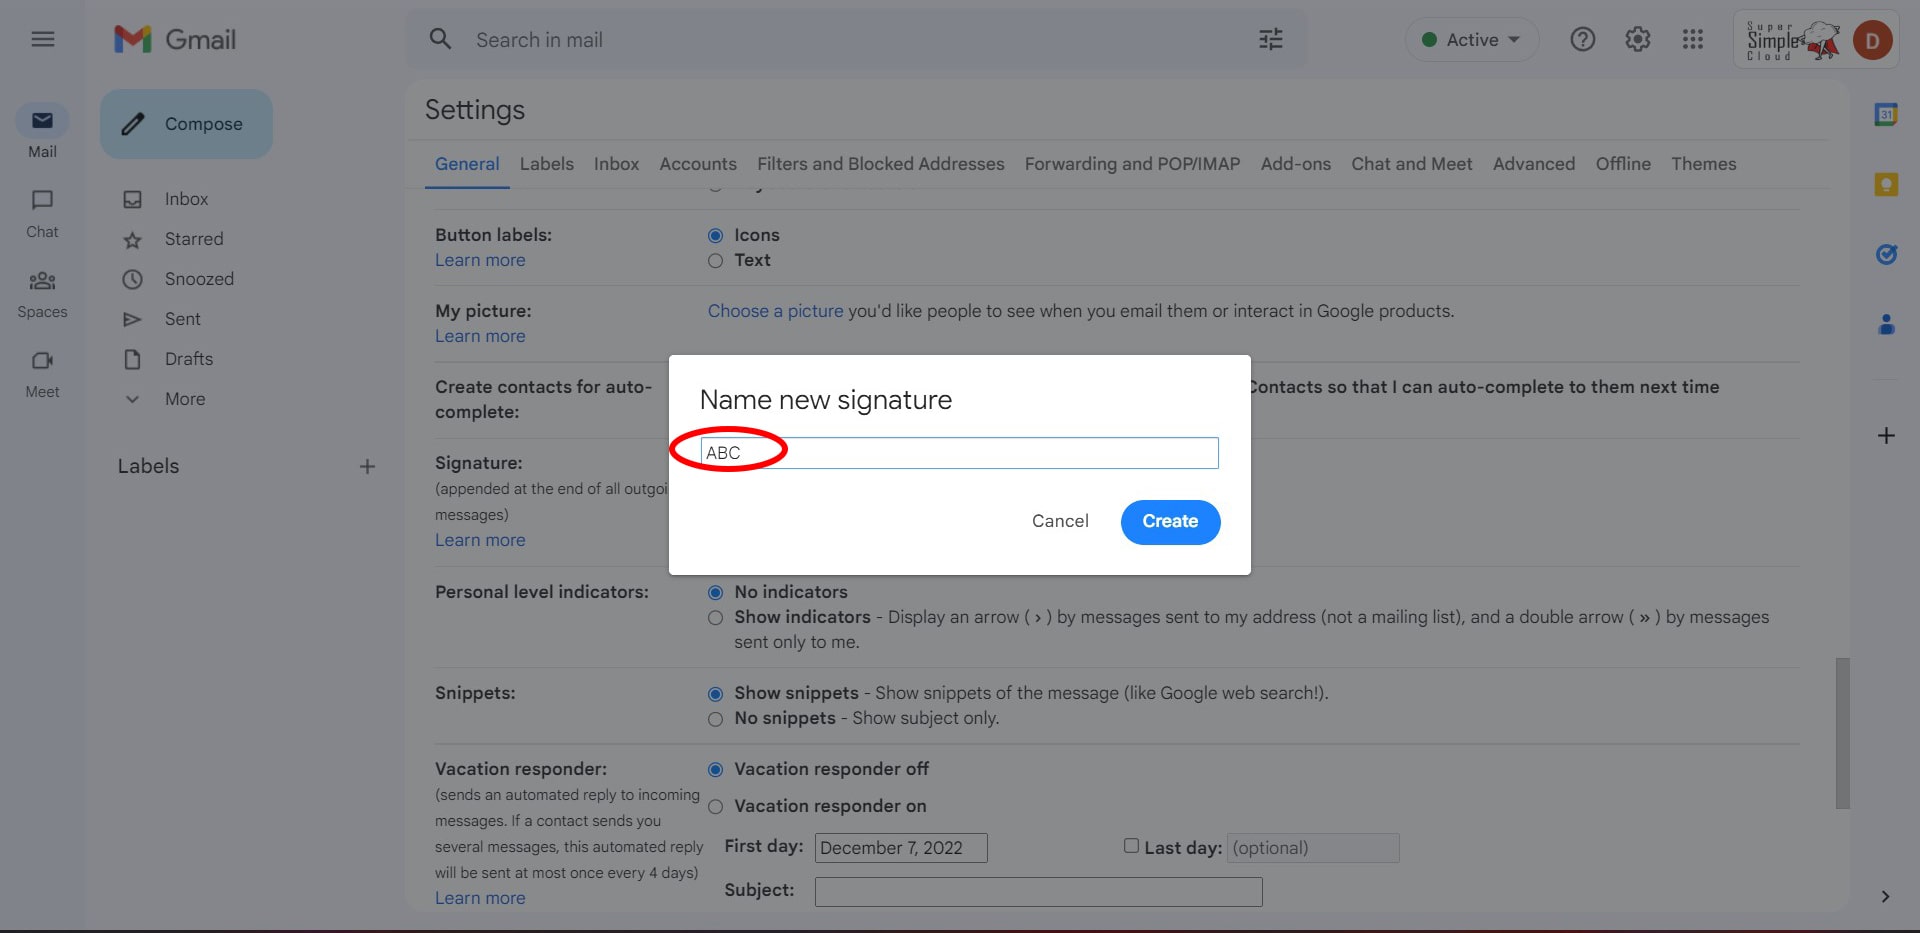The width and height of the screenshot is (1920, 933).
Task: Open the Active status dropdown
Action: coord(1472,40)
